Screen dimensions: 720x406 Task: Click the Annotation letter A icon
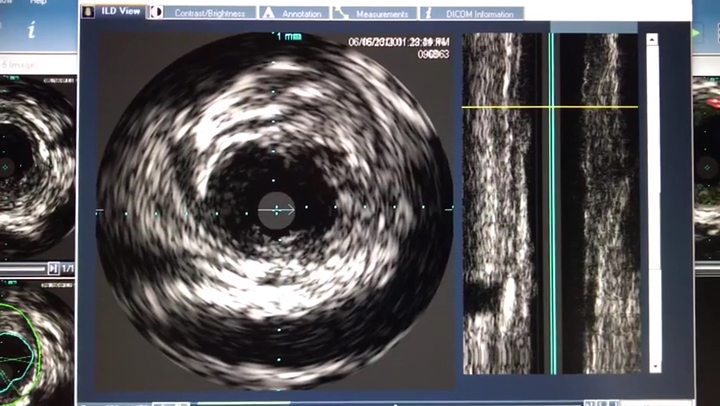(267, 13)
